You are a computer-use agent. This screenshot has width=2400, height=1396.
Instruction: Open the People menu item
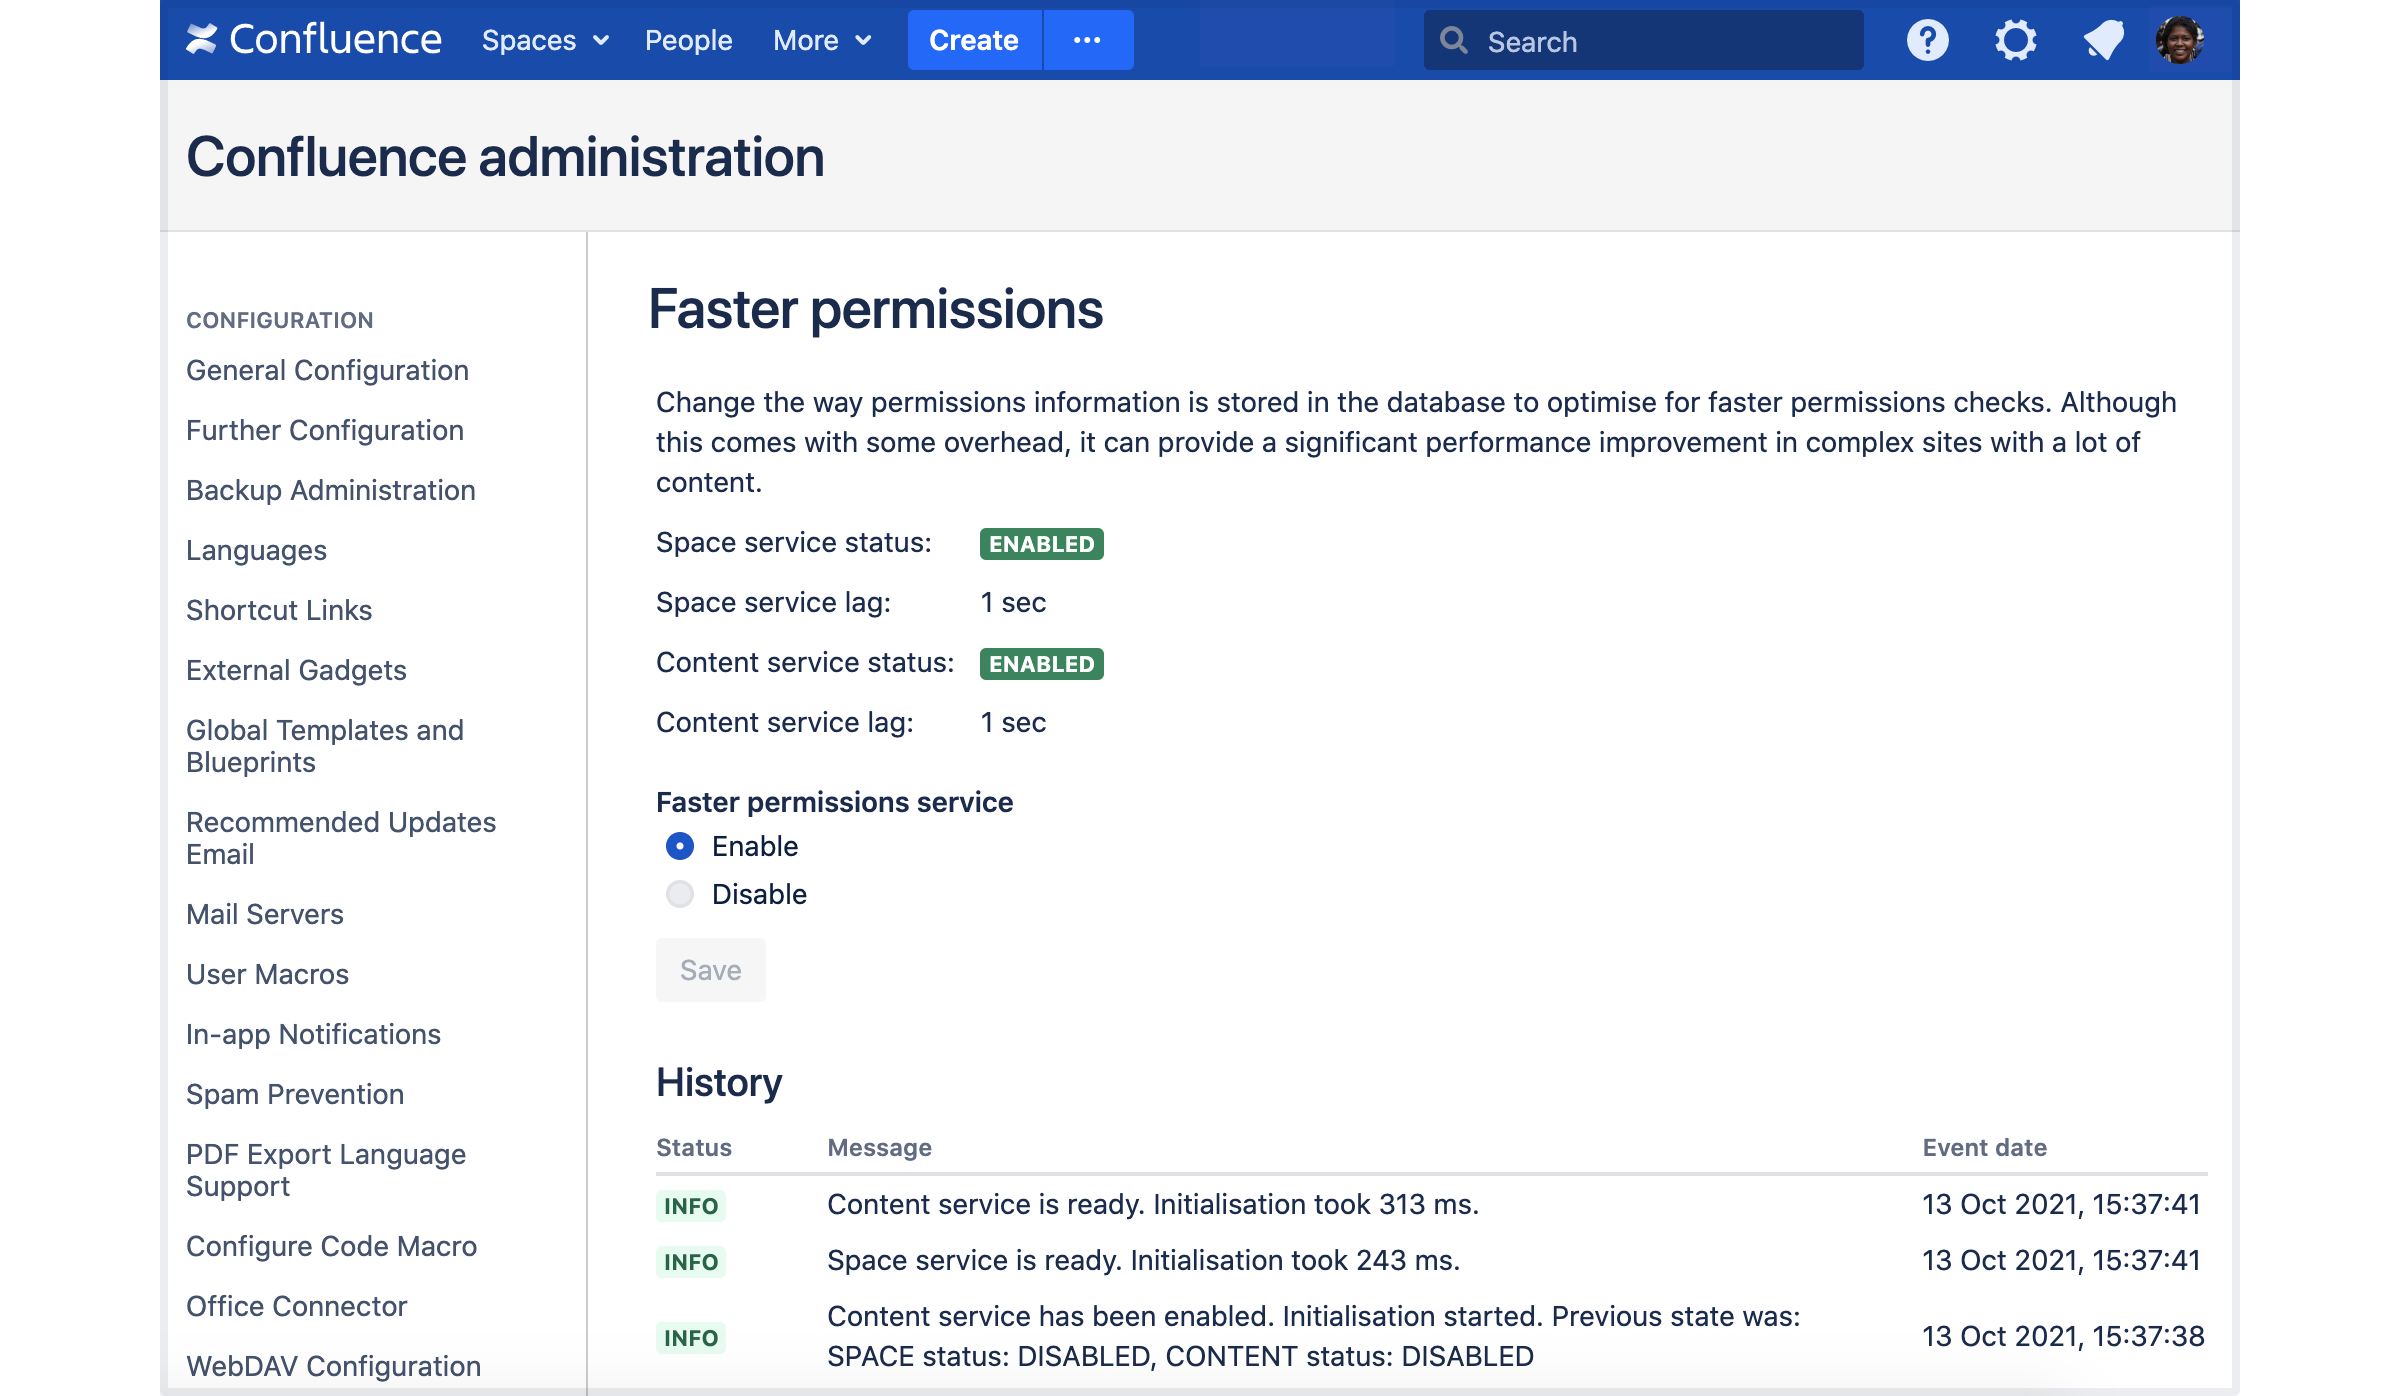[688, 40]
